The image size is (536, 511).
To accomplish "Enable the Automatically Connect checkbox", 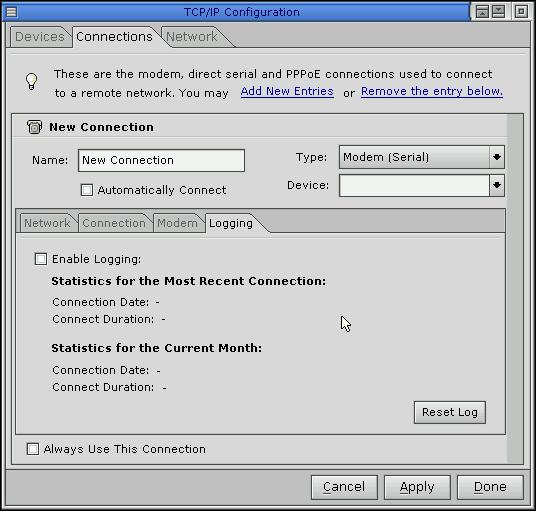I will (87, 190).
